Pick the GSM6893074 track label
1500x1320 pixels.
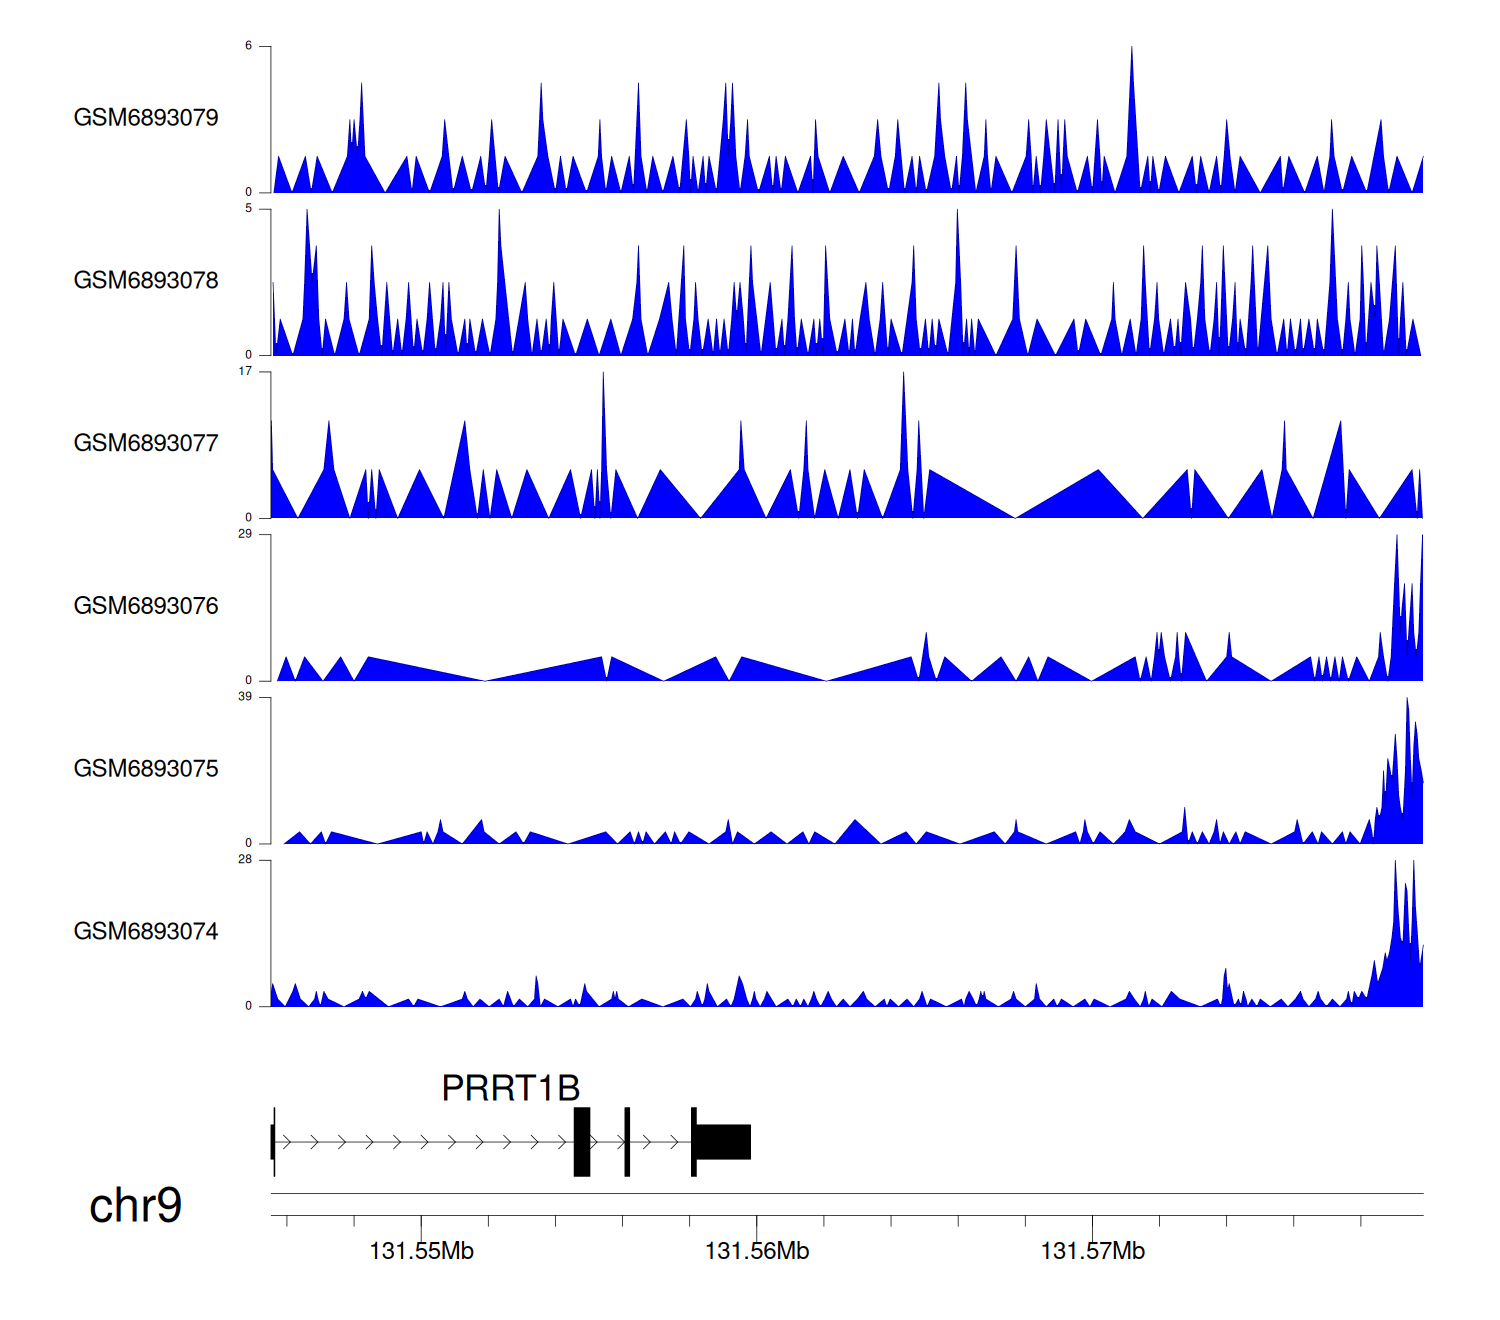[x=146, y=932]
